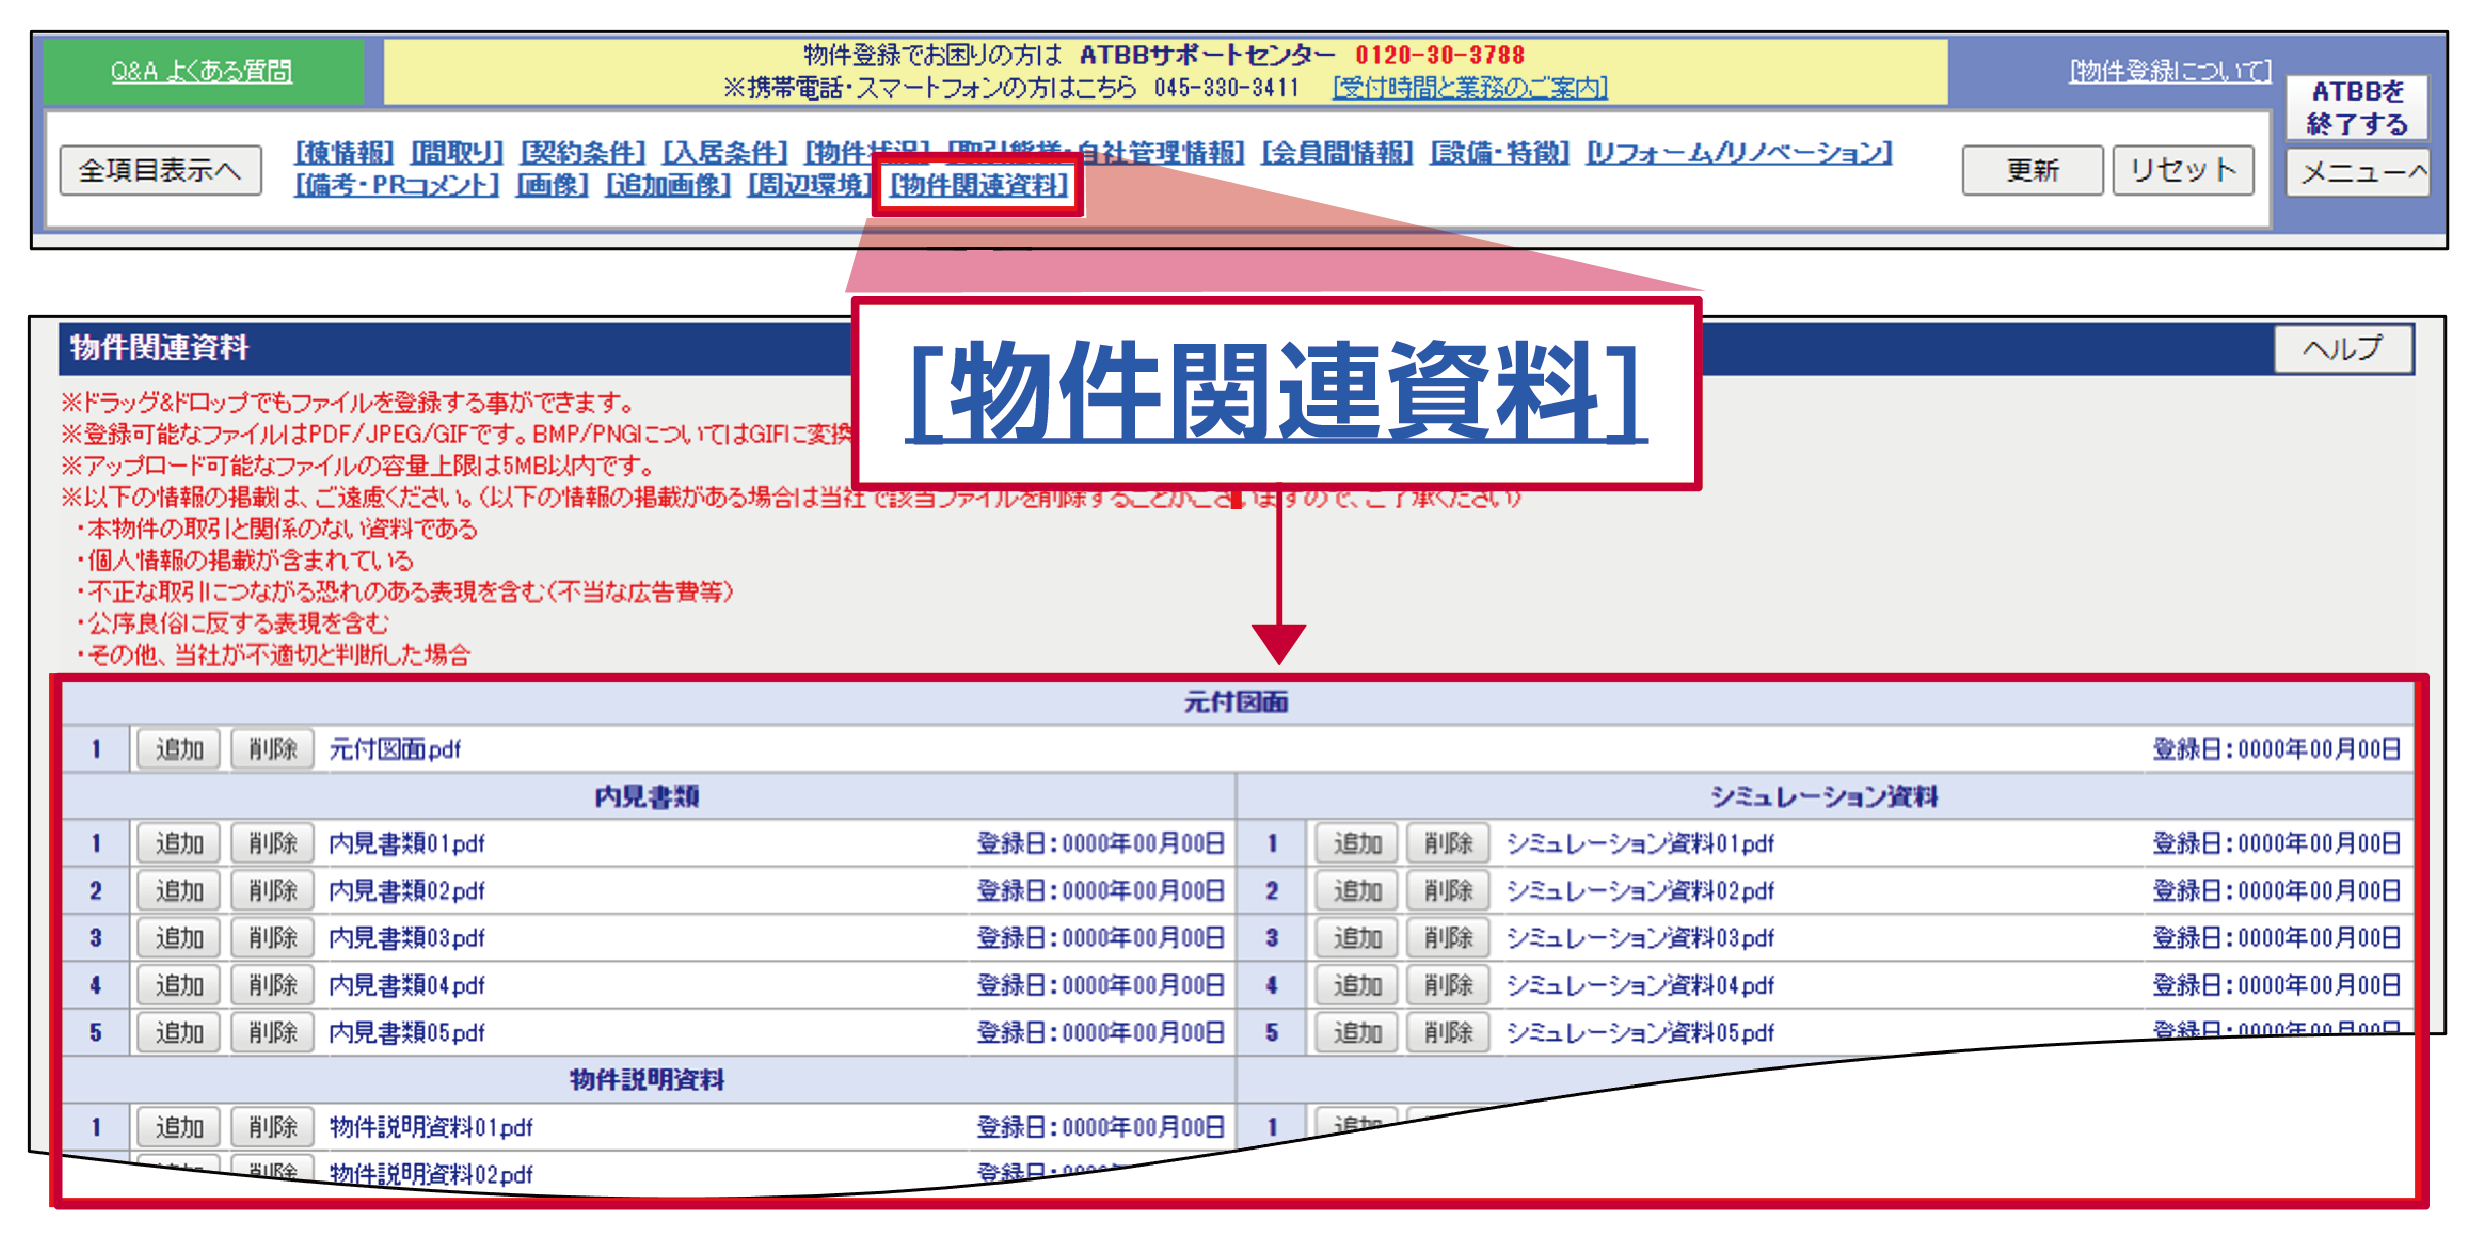The height and width of the screenshot is (1248, 2481).
Task: Click 追加 next to 元付図面.pdf
Action: tap(177, 748)
